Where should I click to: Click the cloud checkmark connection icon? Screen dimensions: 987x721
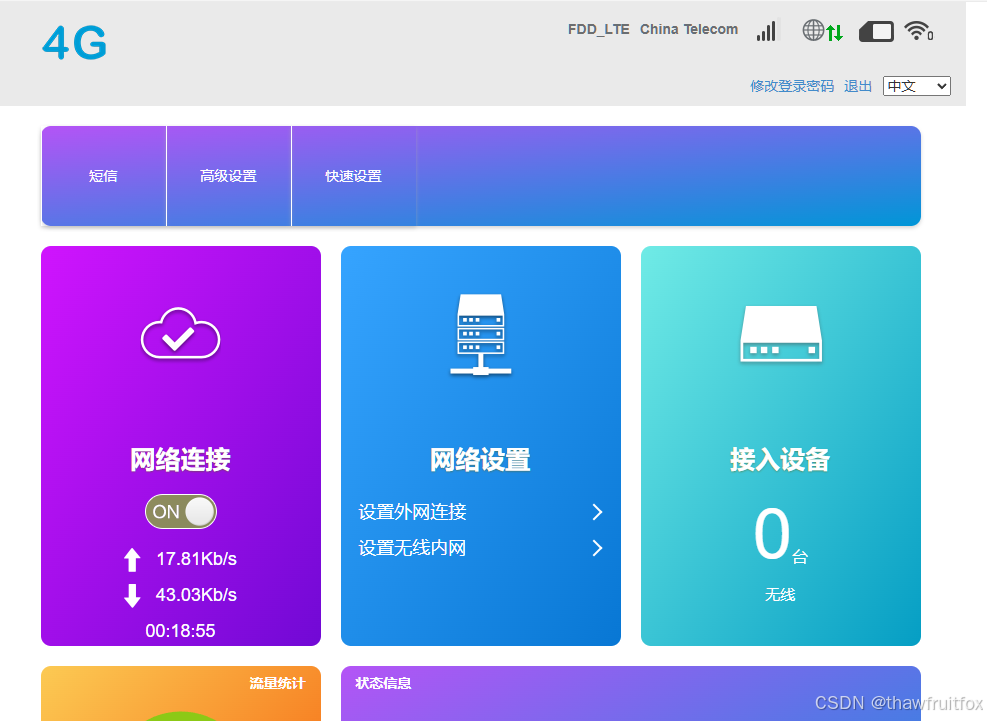181,333
